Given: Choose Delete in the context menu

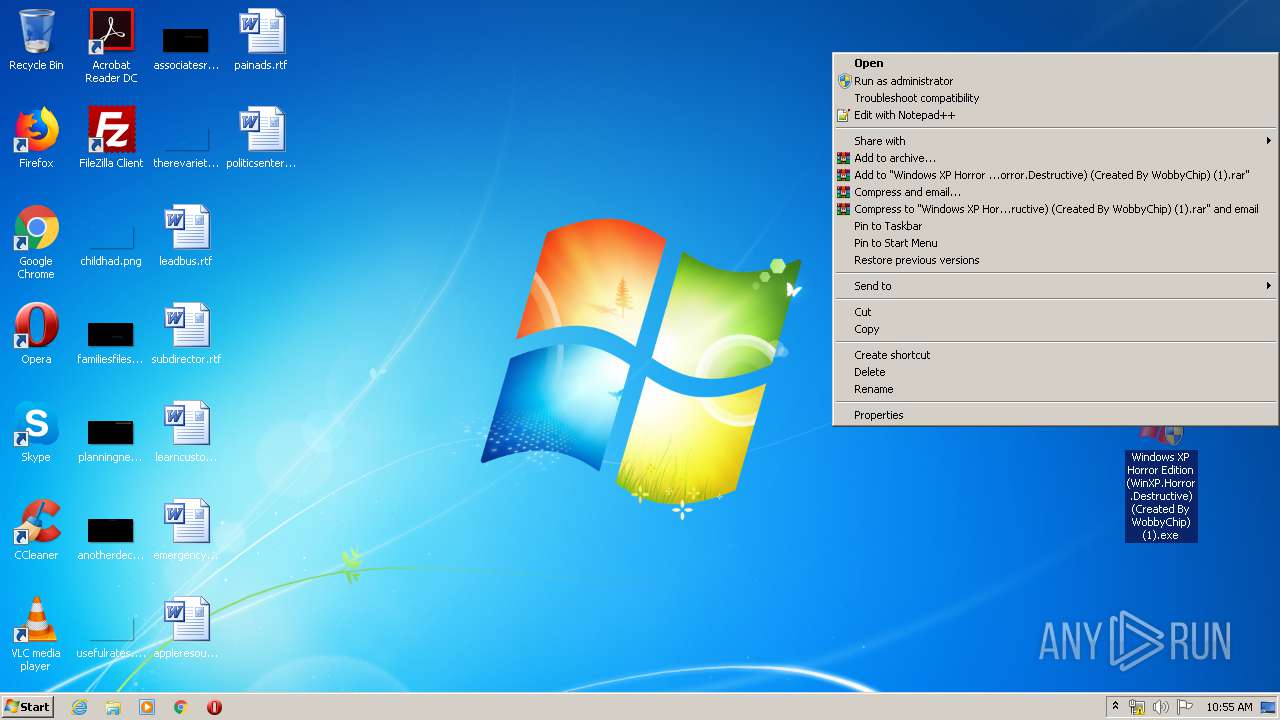Looking at the screenshot, I should (1055, 372).
